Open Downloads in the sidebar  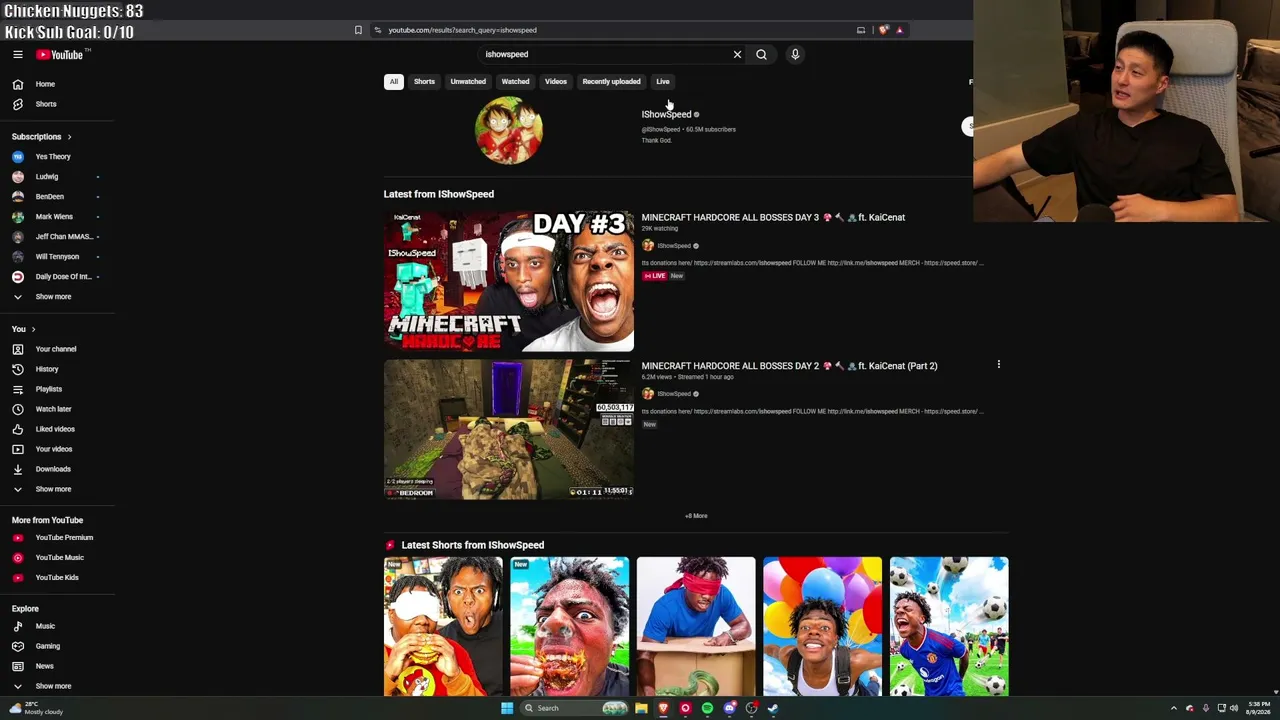pyautogui.click(x=53, y=469)
